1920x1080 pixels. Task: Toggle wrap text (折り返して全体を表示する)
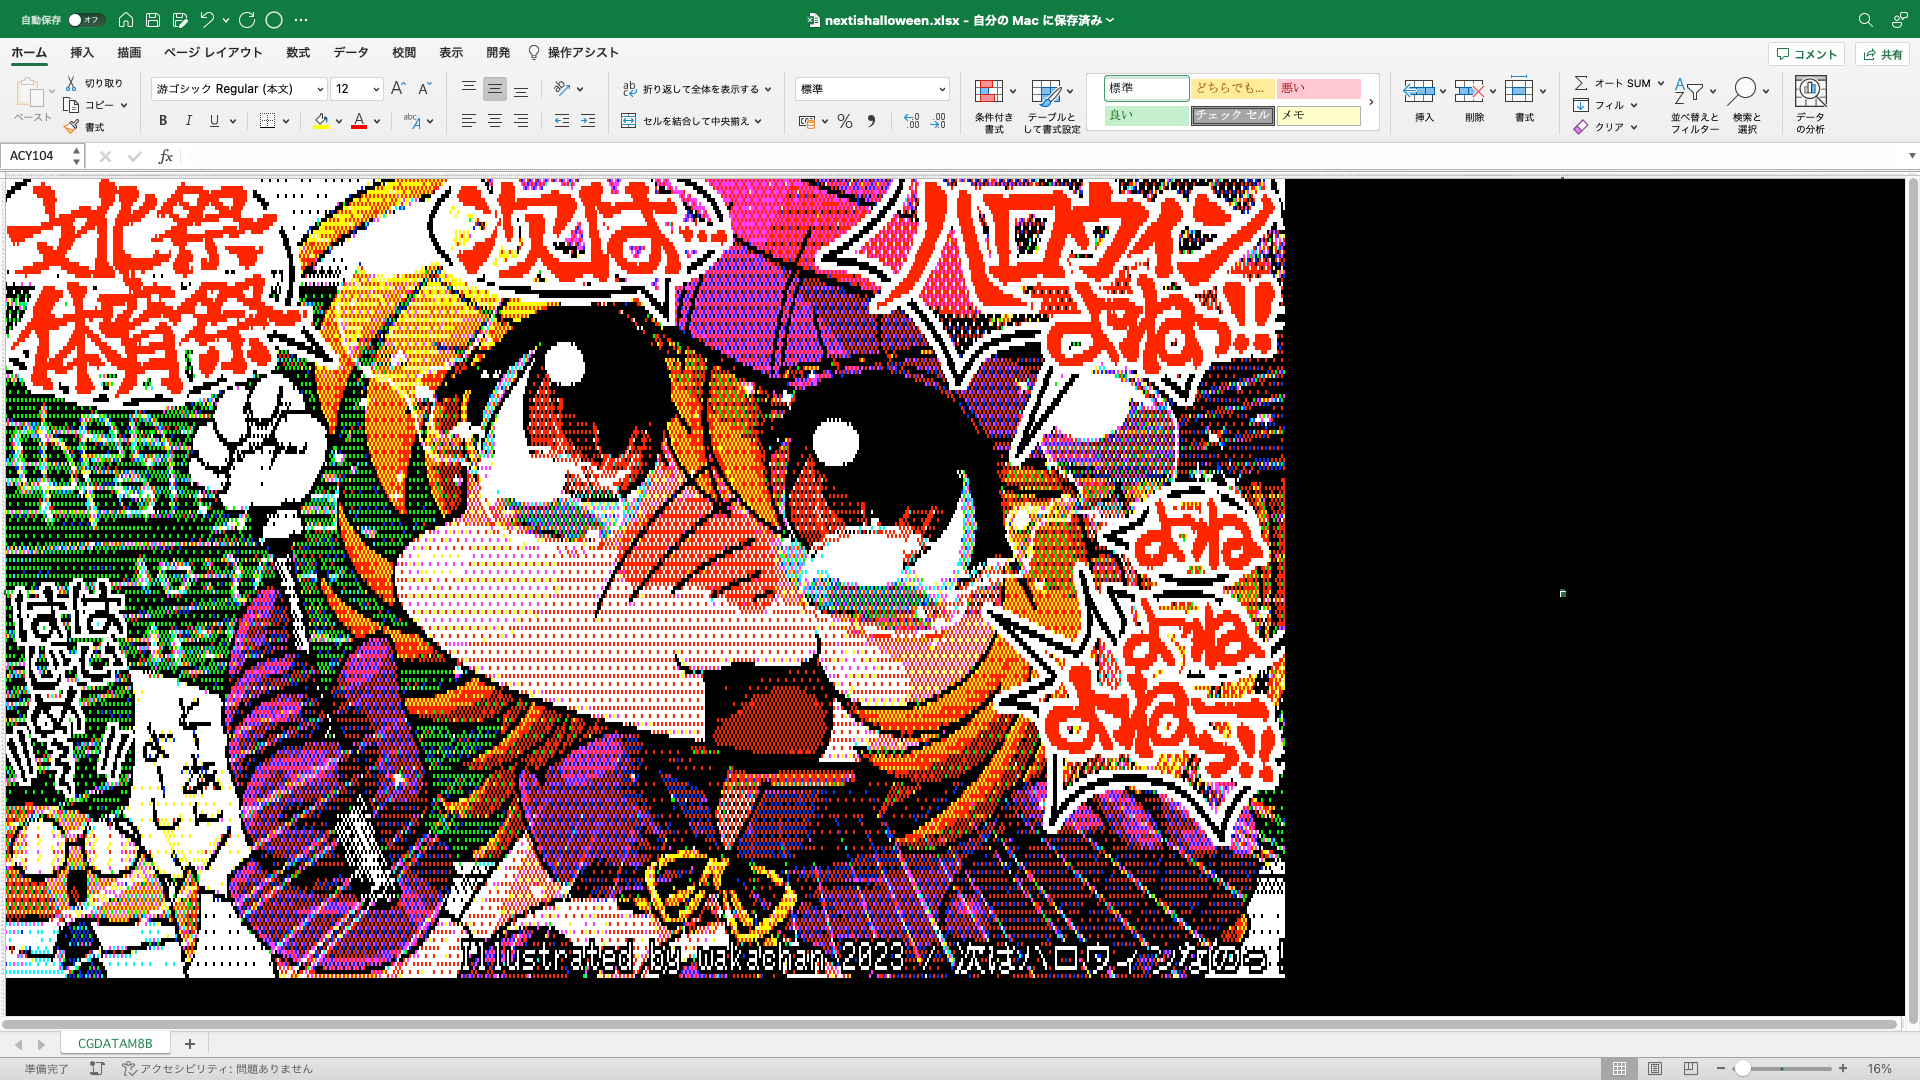pyautogui.click(x=697, y=89)
